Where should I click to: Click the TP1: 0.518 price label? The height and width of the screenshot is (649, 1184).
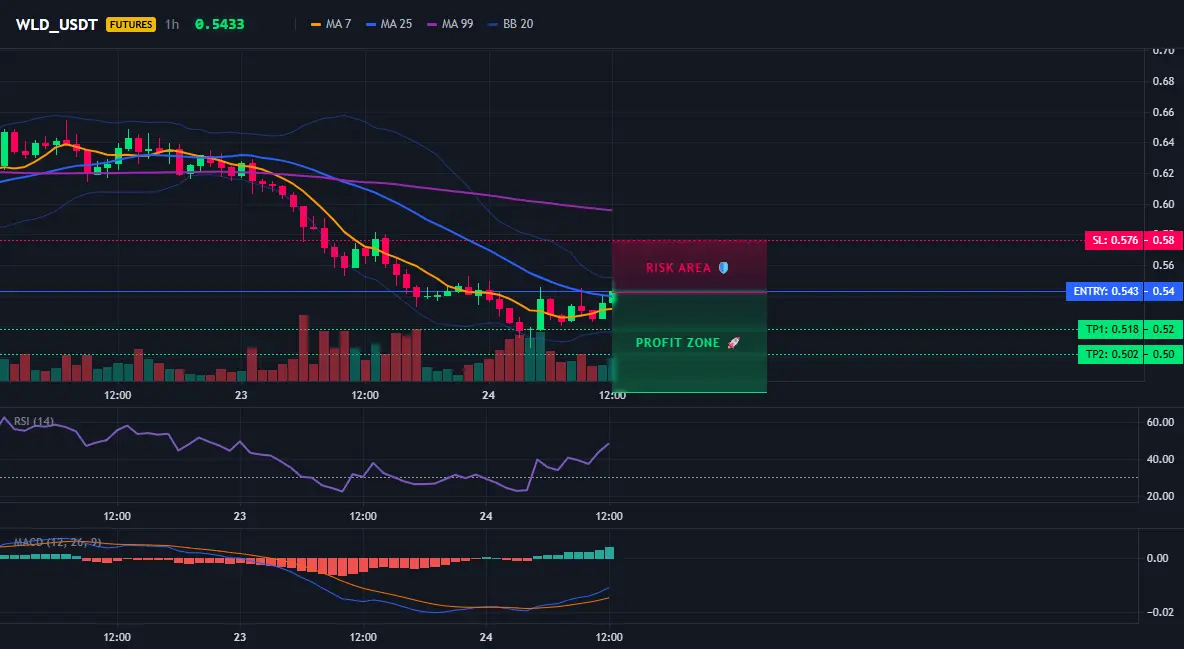tap(1112, 329)
